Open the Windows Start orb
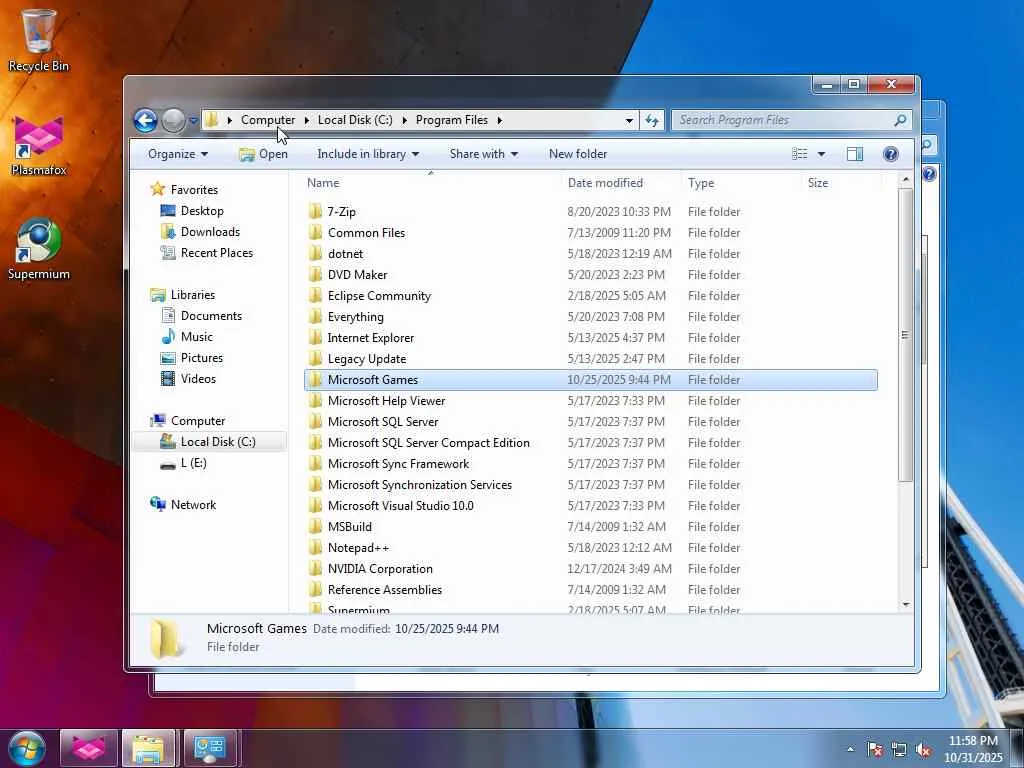 click(x=27, y=748)
